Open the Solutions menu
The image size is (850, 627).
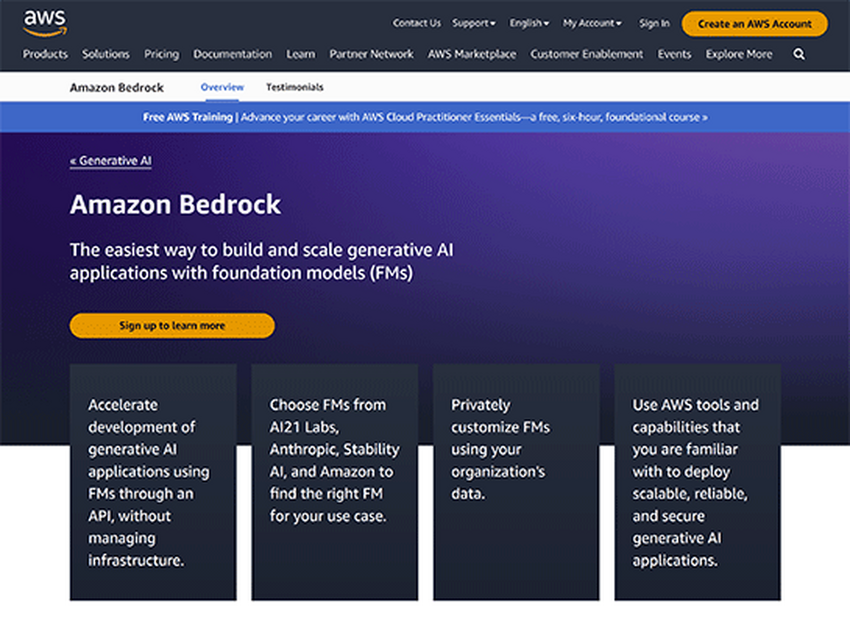[106, 54]
